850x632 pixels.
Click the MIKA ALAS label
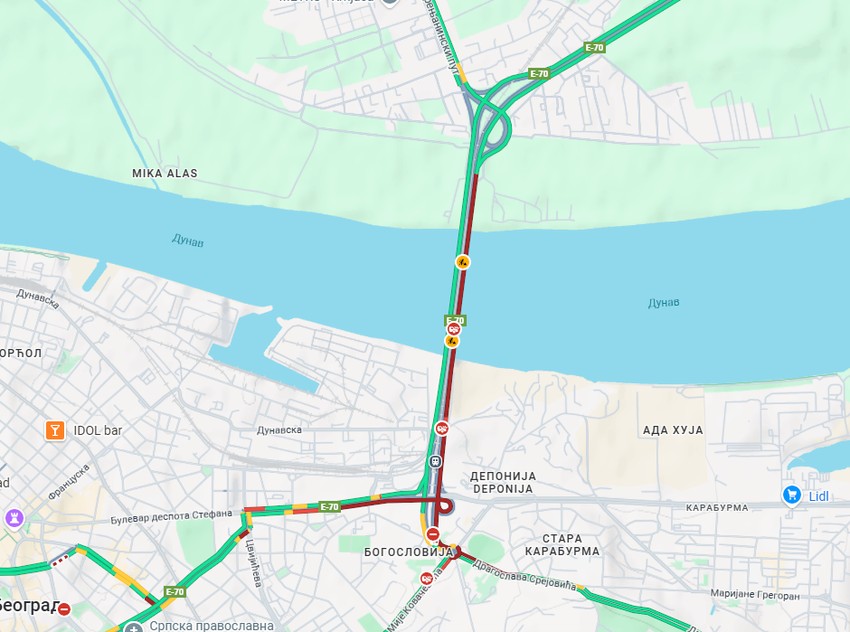165,173
